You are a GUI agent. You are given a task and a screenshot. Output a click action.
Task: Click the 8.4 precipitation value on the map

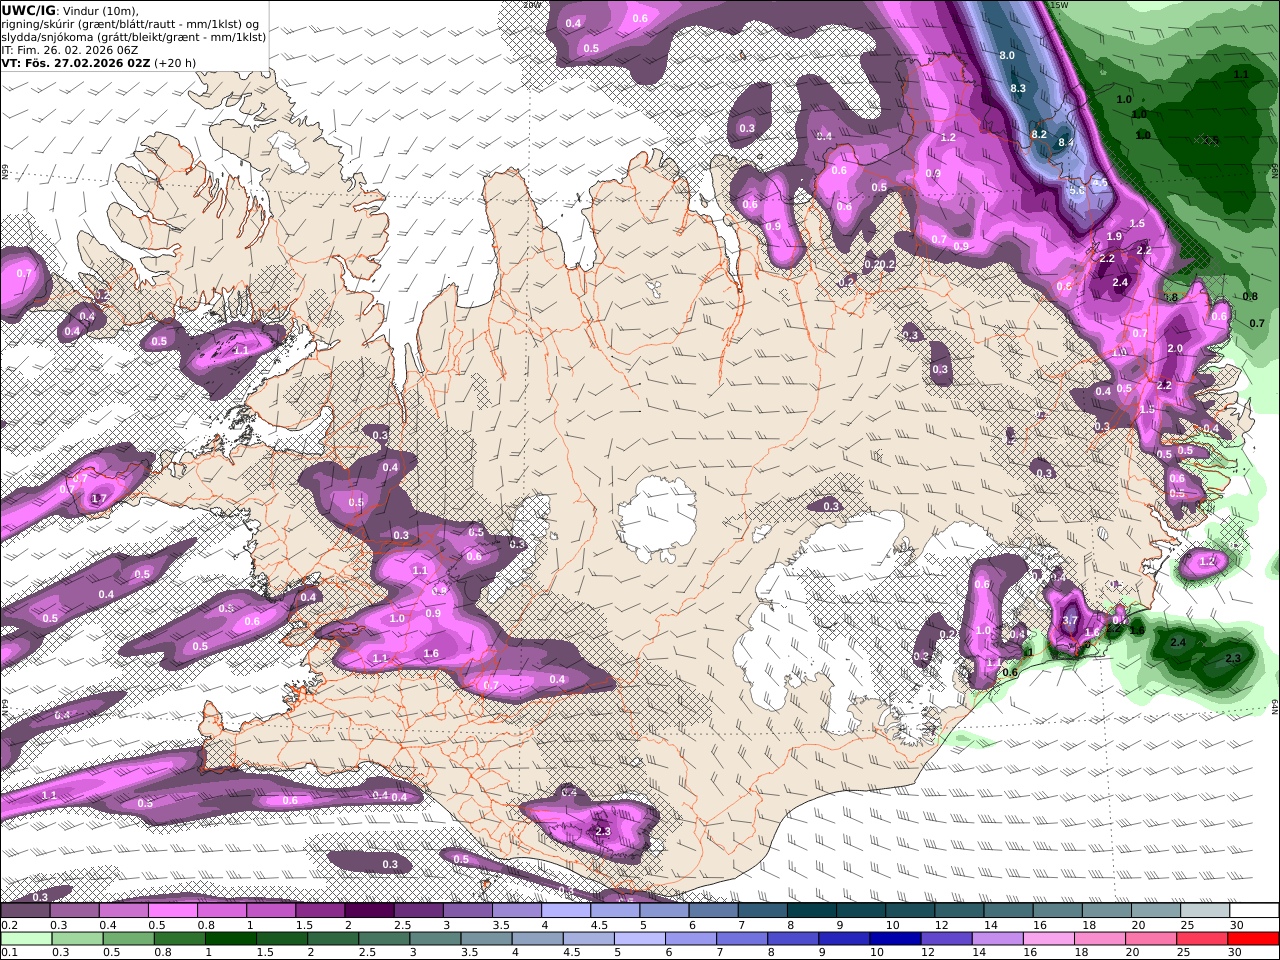click(x=1066, y=143)
